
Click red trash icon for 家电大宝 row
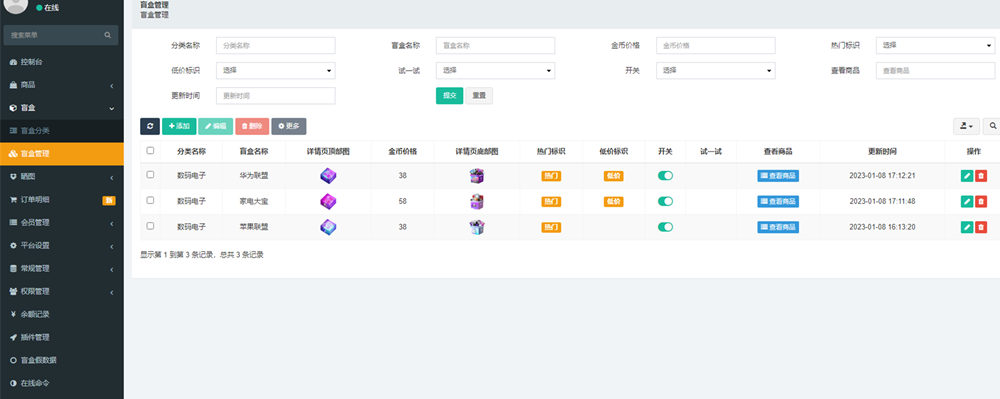[x=981, y=201]
